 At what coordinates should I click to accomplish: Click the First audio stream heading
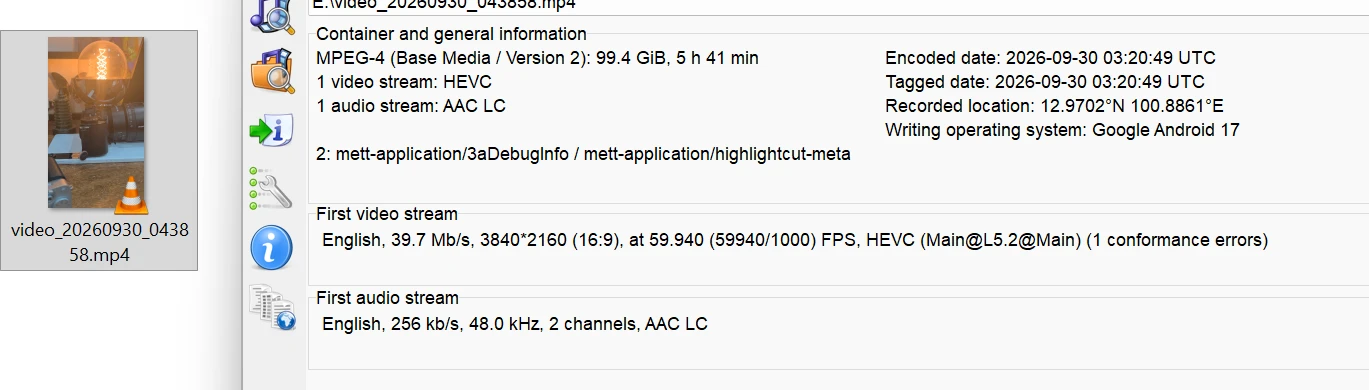pos(387,298)
